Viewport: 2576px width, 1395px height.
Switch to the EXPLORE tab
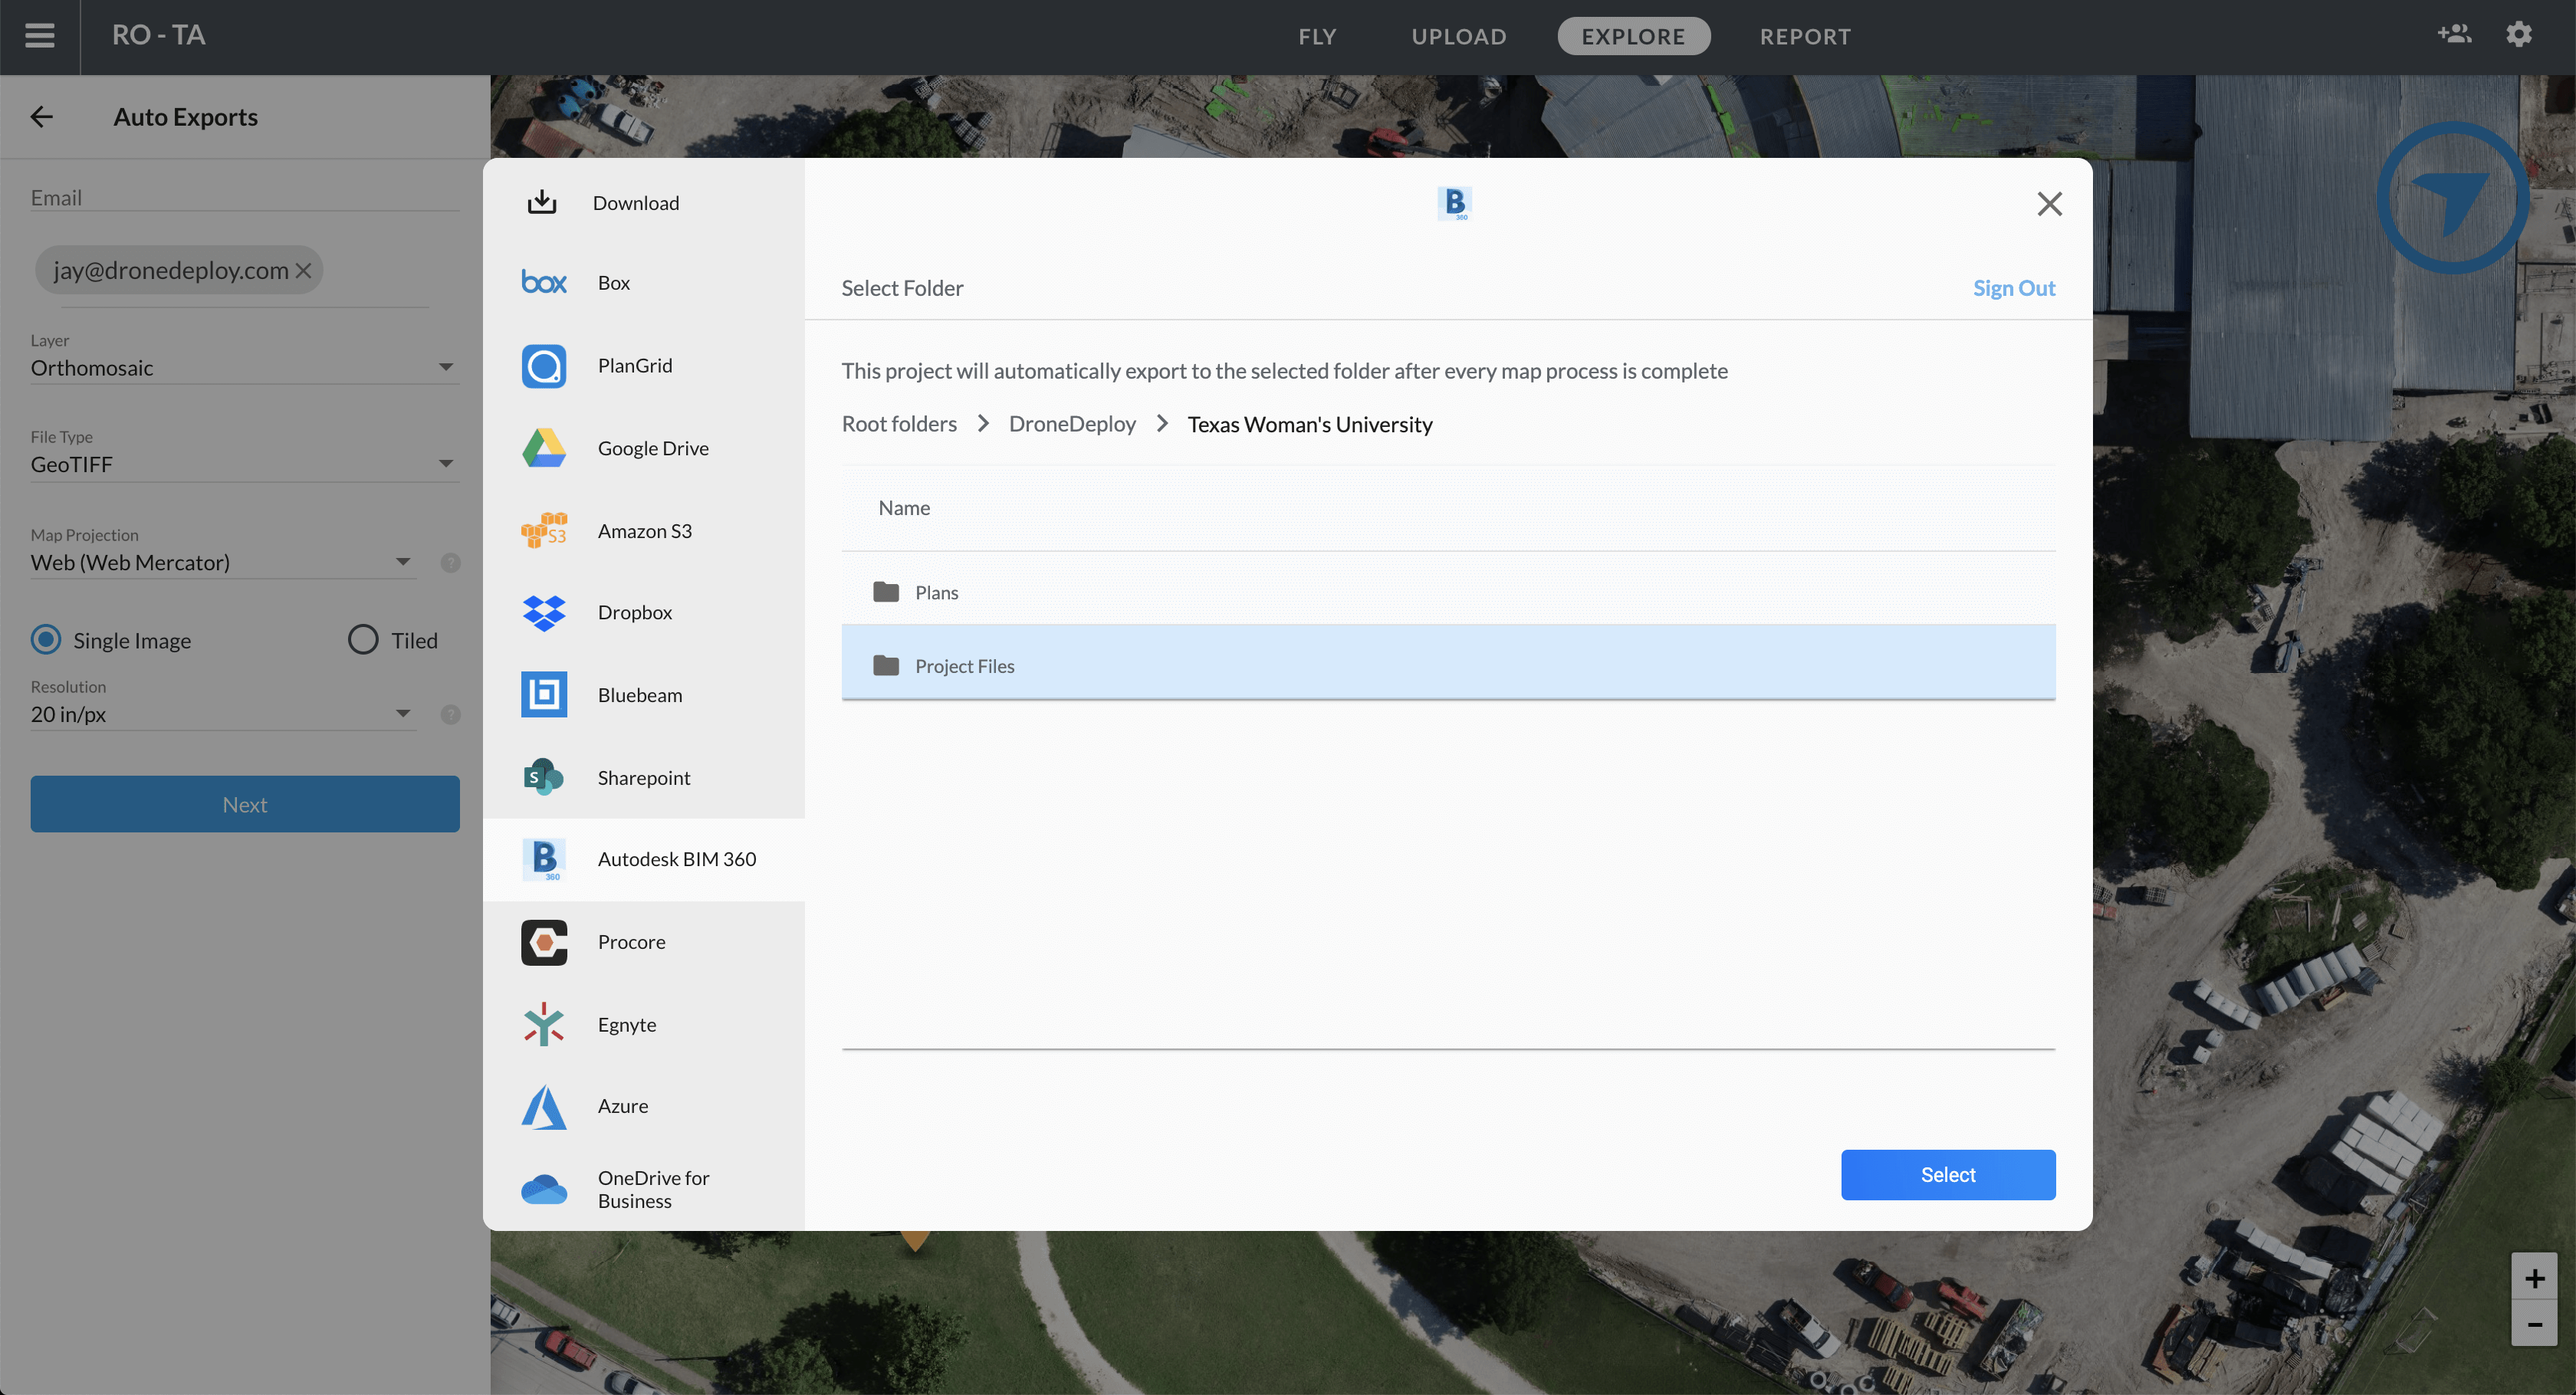(x=1633, y=37)
